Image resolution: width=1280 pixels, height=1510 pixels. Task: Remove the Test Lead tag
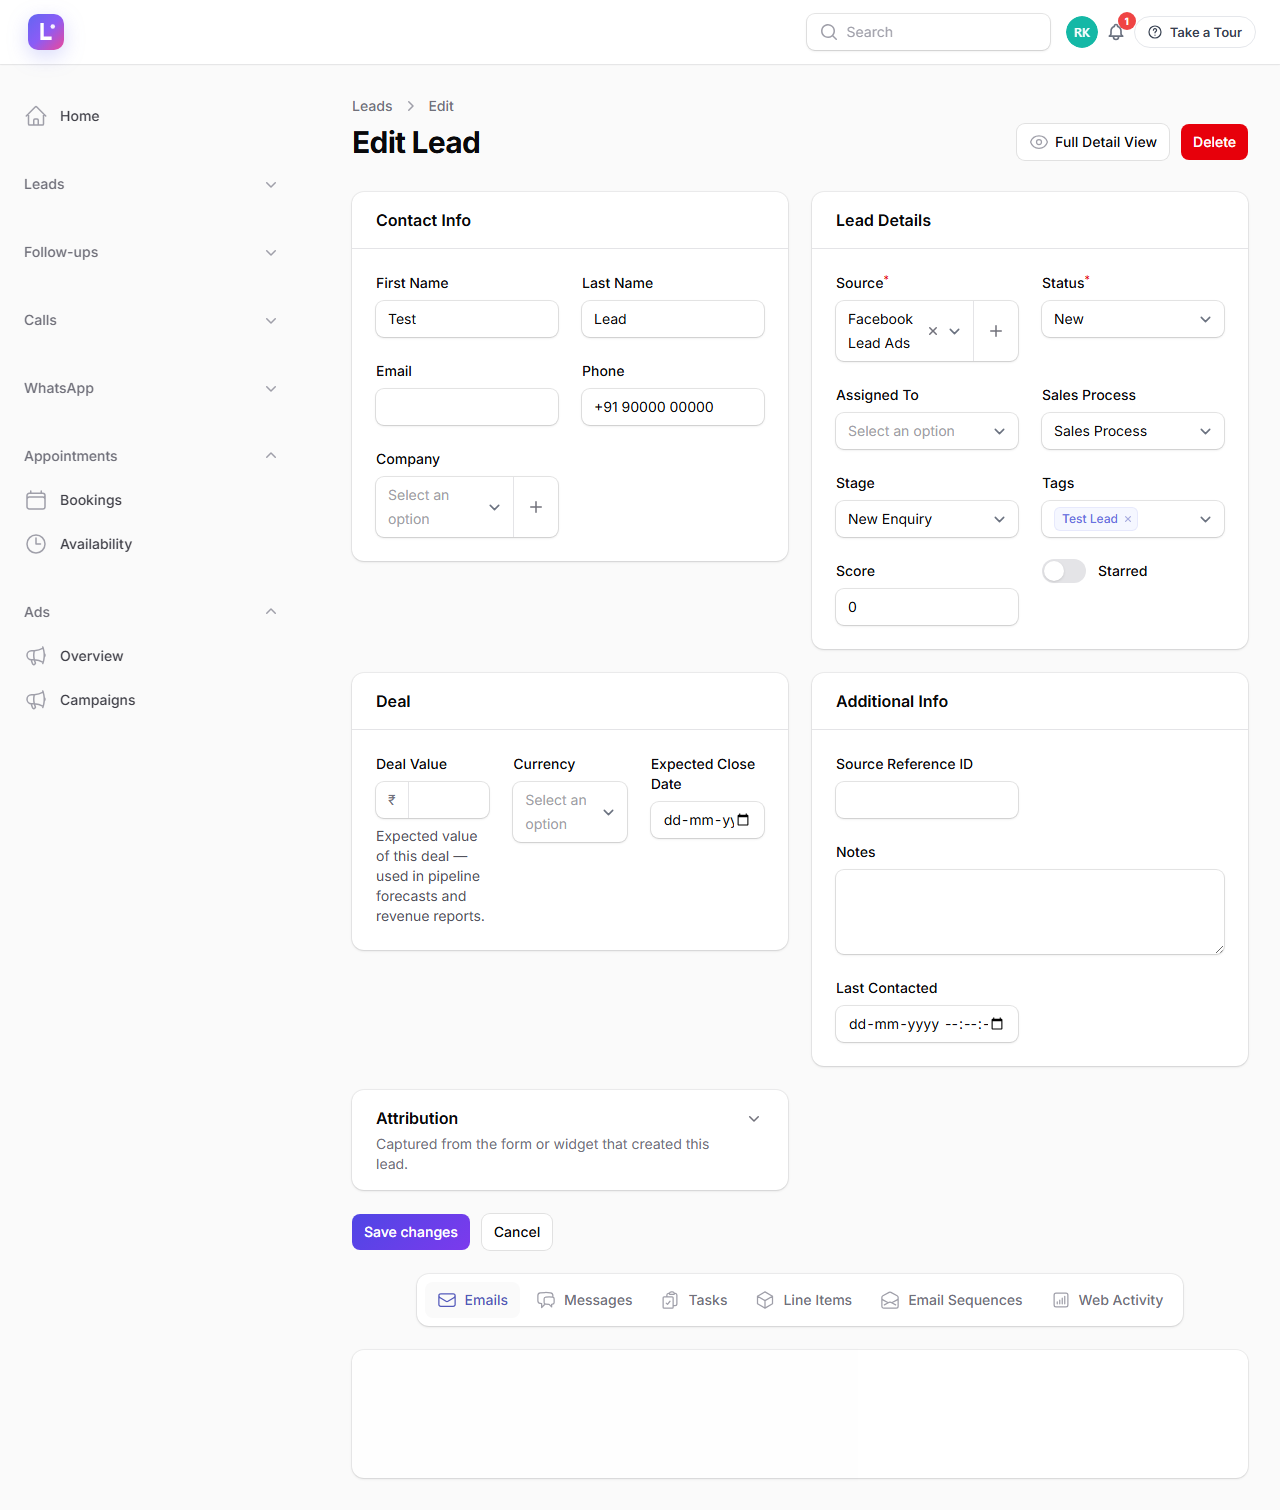click(1128, 519)
